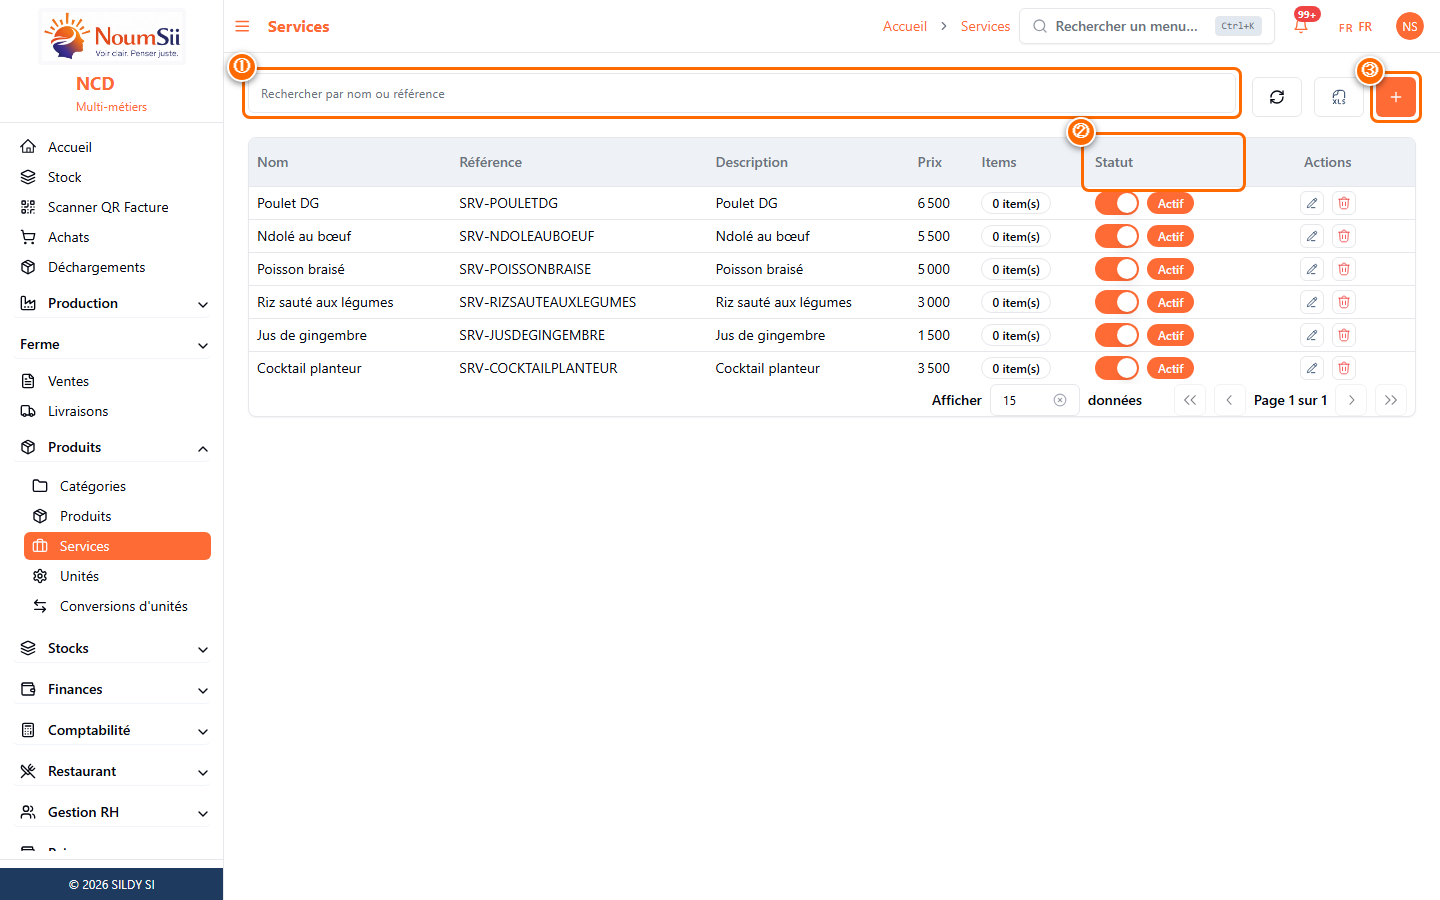Toggle status switch for Riz sauté aux légumes
This screenshot has width=1440, height=900.
[x=1117, y=302]
